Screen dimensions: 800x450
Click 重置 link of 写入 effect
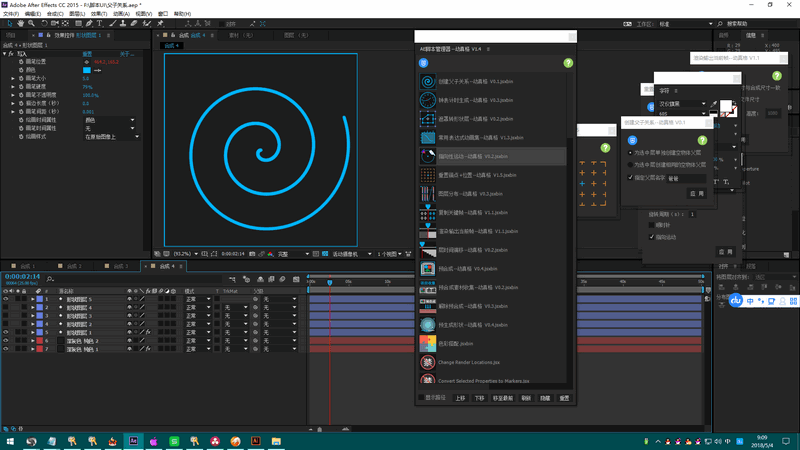87,54
